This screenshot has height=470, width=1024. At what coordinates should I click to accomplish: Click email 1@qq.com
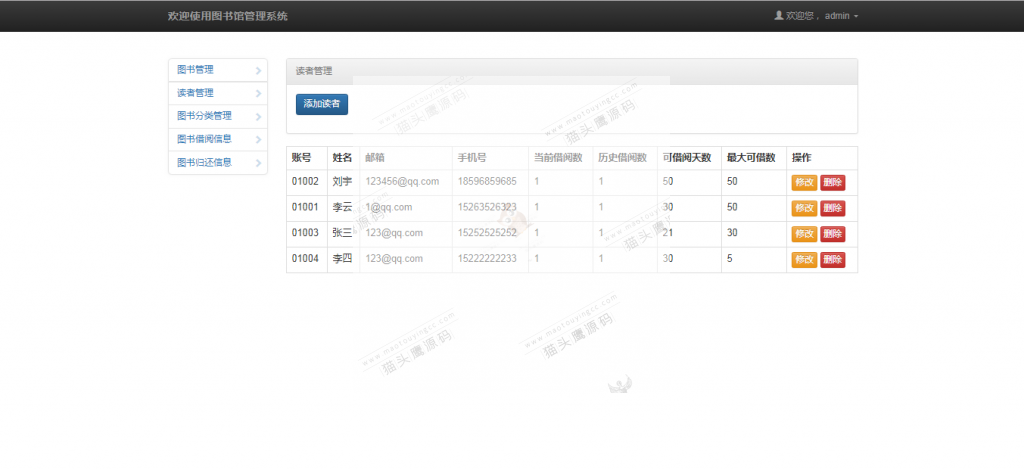click(x=389, y=207)
